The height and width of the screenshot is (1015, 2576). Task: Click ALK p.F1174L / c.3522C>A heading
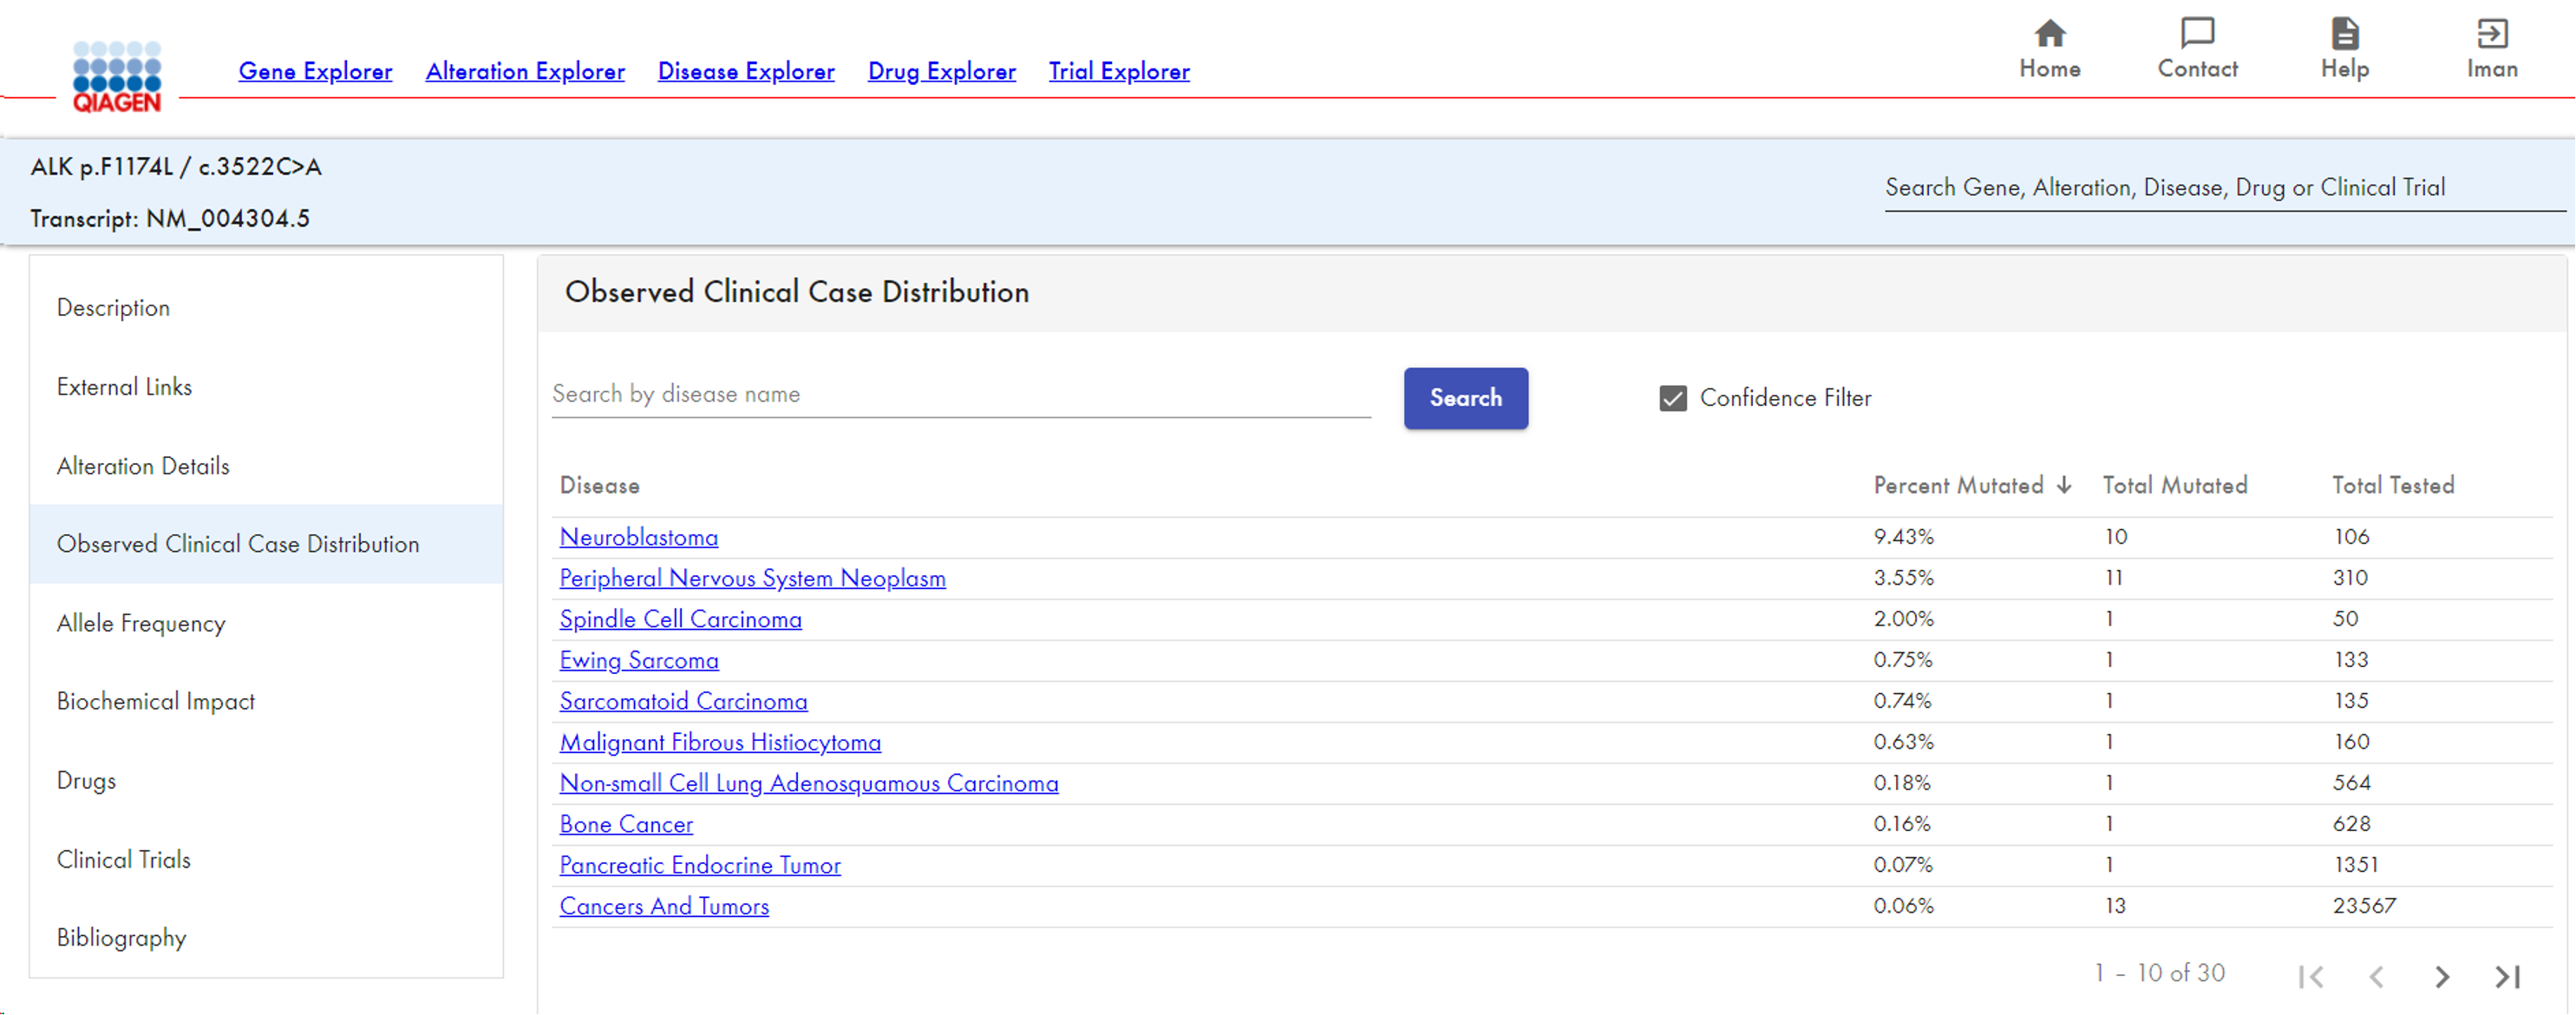click(x=176, y=167)
